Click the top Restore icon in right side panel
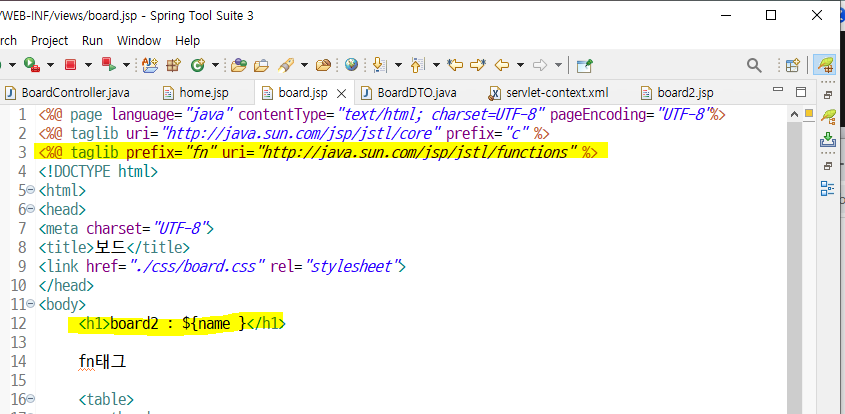Screen dimensions: 845x414 [827, 95]
